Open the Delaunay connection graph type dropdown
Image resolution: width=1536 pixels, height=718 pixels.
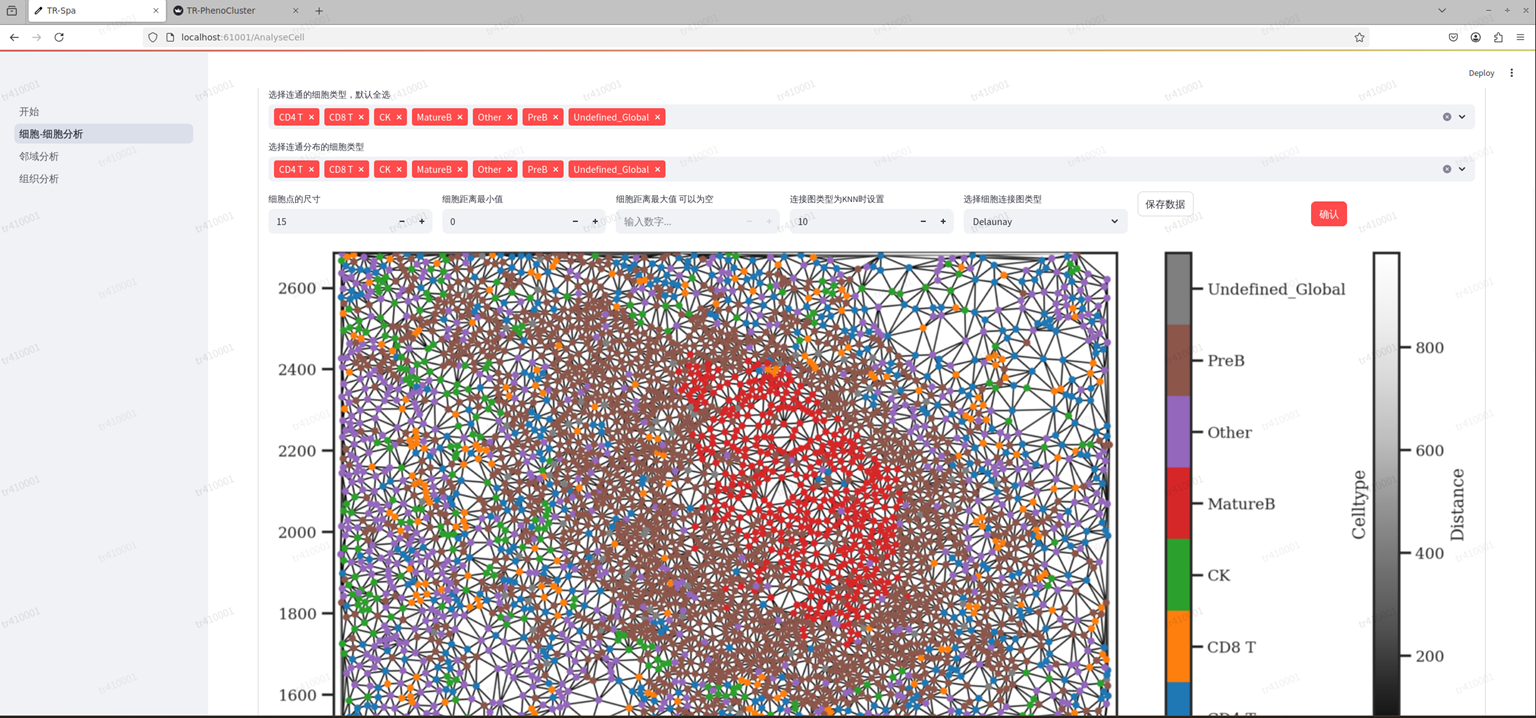tap(1044, 222)
